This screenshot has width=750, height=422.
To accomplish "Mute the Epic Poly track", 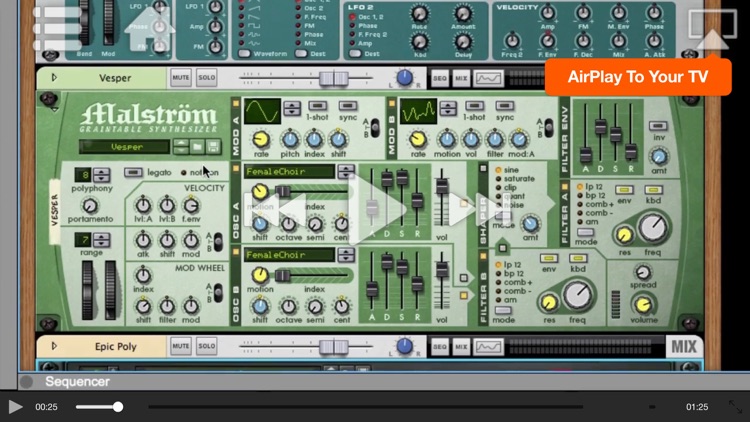I will point(180,346).
